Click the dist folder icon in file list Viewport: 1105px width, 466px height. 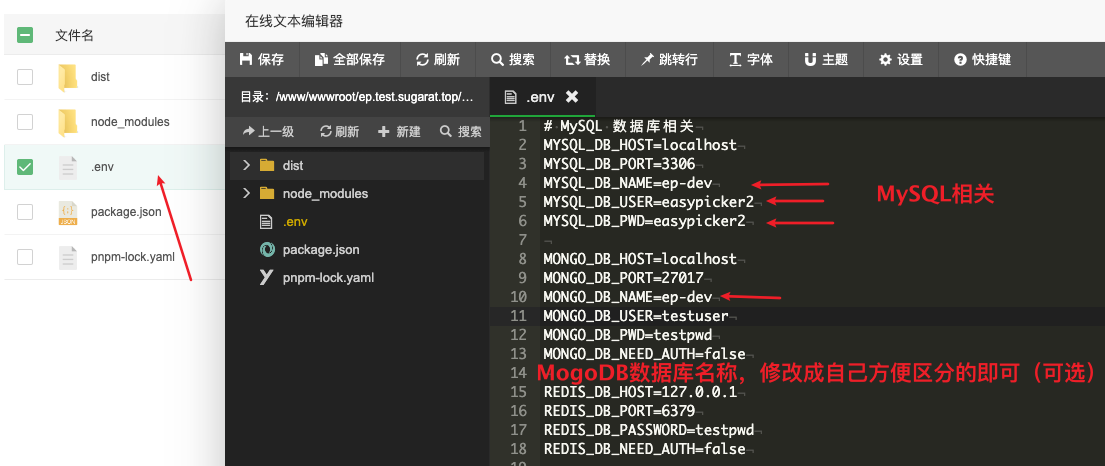pyautogui.click(x=68, y=78)
